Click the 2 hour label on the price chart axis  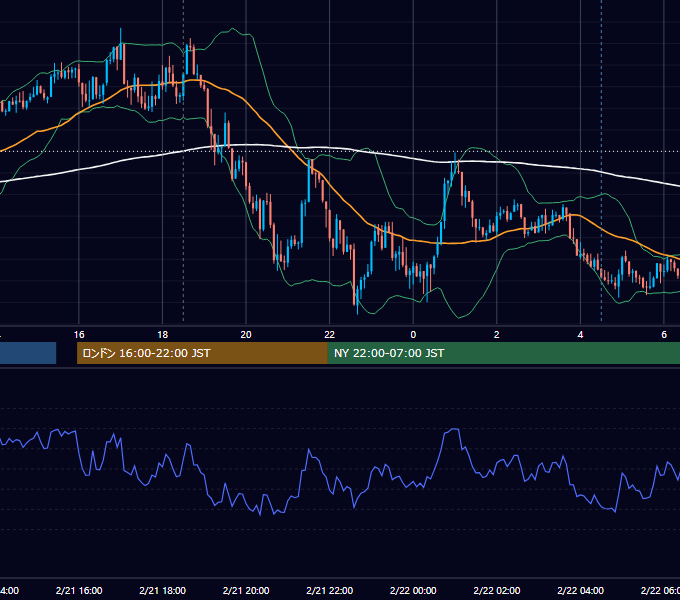coord(497,335)
